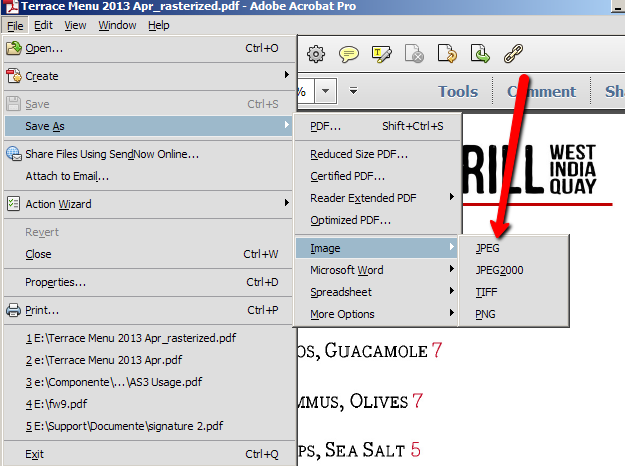Click the delete page icon
The image size is (625, 466).
click(414, 54)
